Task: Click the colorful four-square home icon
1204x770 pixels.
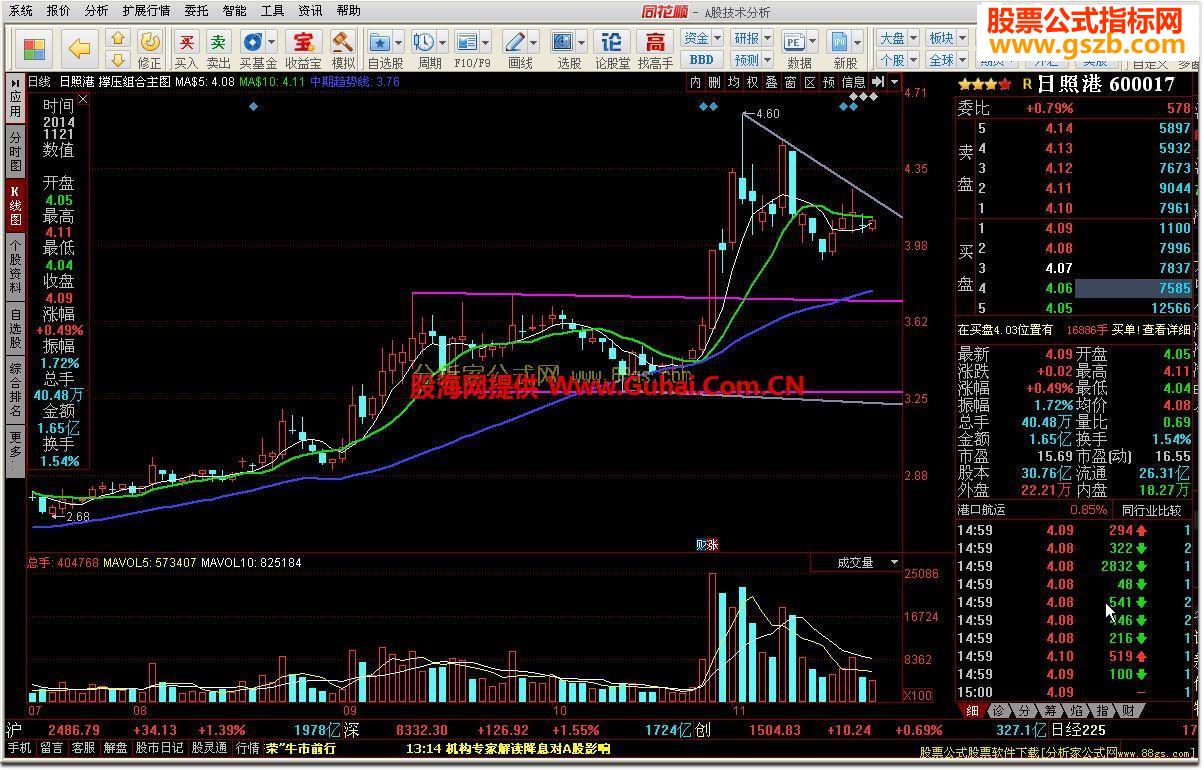Action: (34, 48)
